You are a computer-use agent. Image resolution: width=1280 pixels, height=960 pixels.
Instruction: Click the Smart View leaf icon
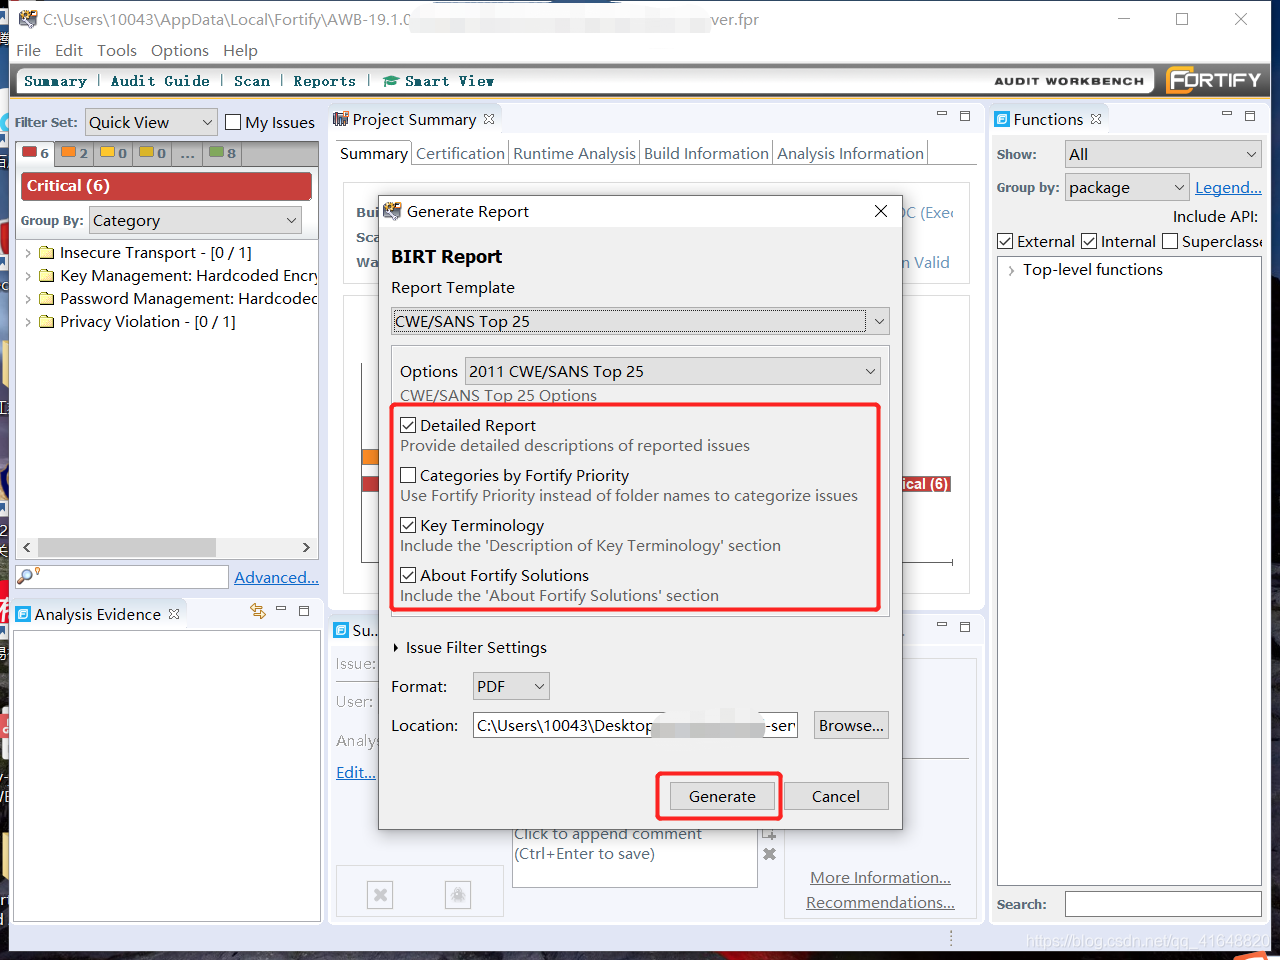click(391, 81)
